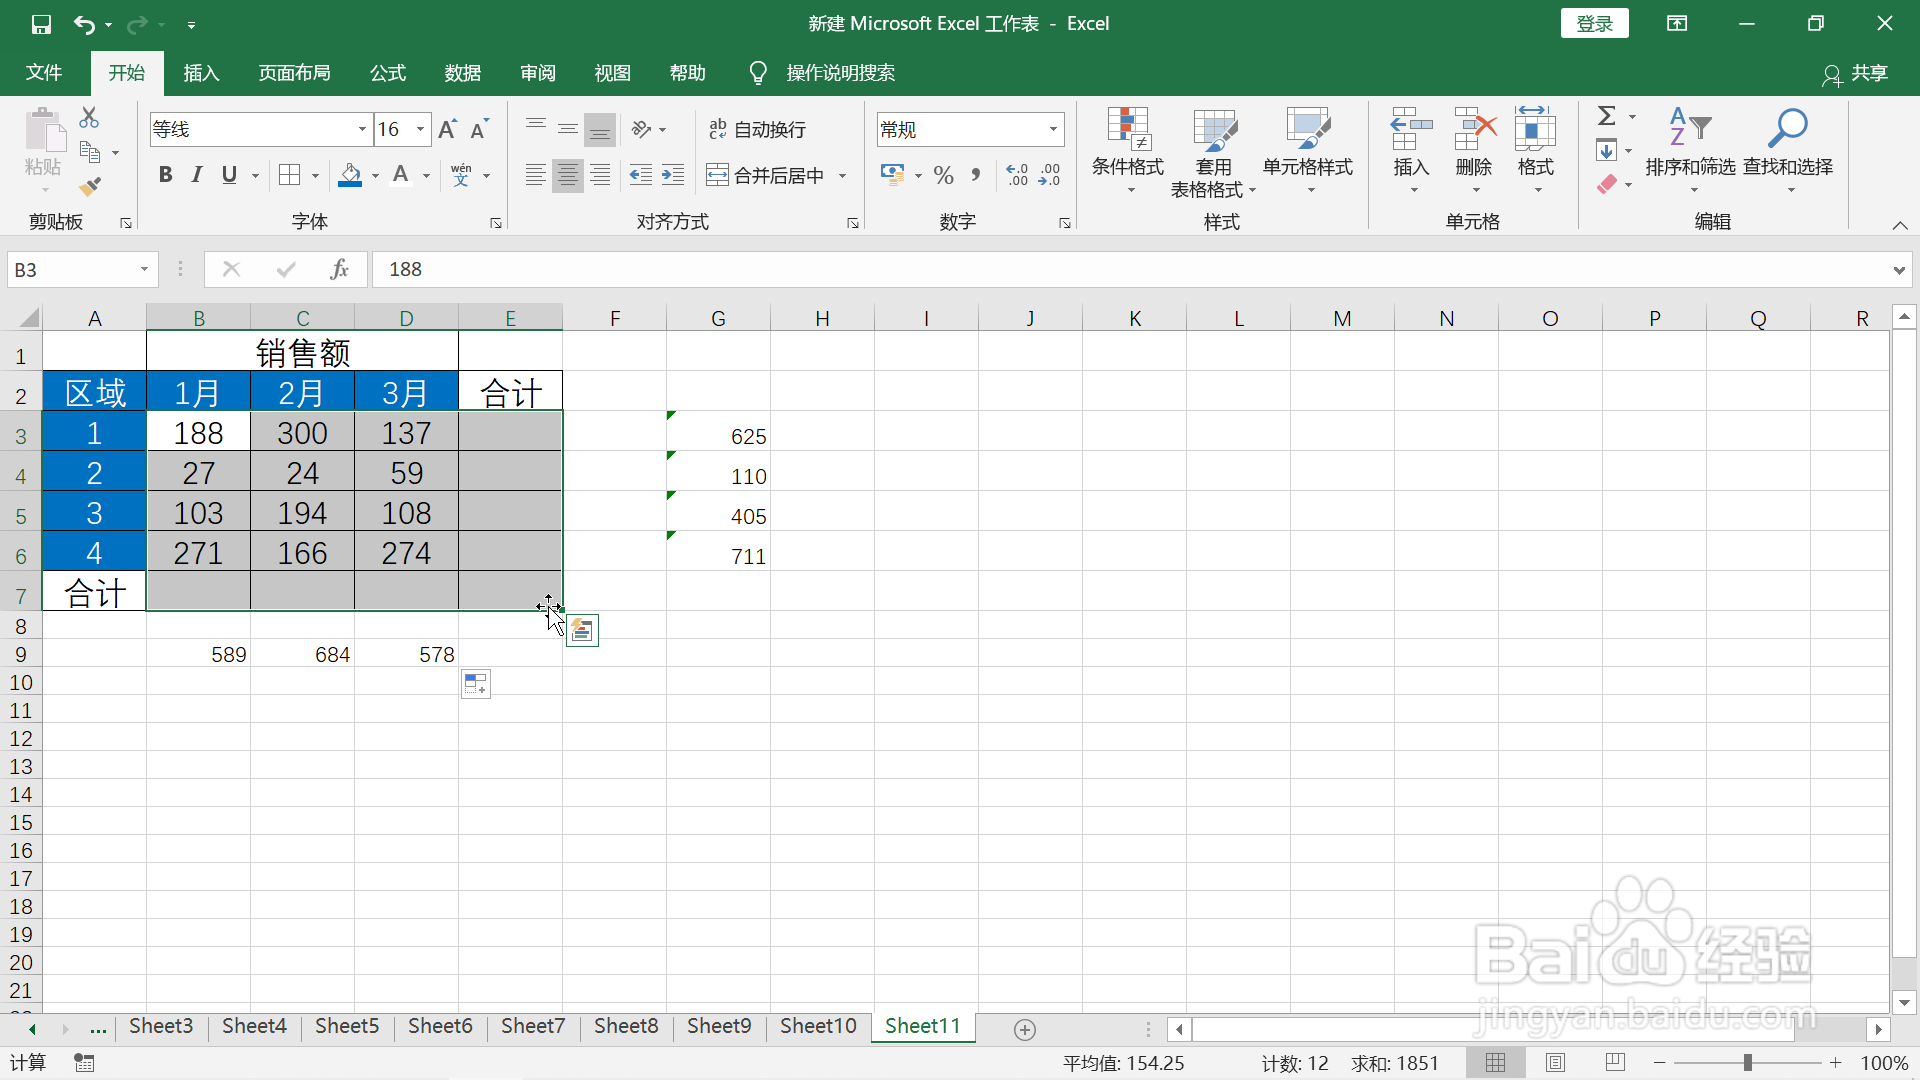This screenshot has width=1920, height=1080.
Task: Click the zoom slider in status bar
Action: (1747, 1063)
